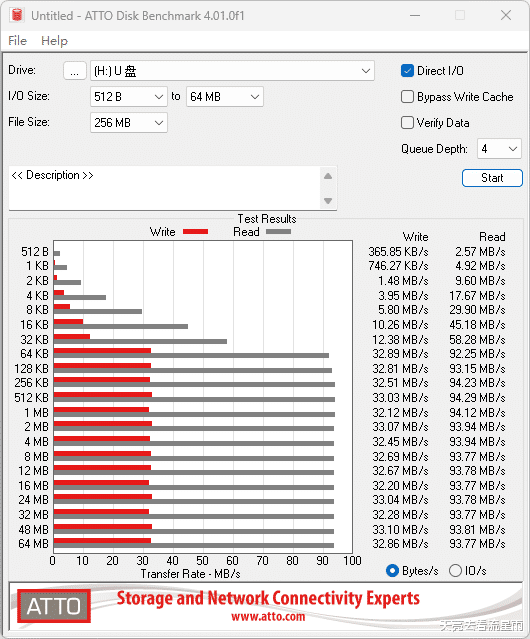
Task: Click the red Write legend swatch
Action: pos(196,231)
